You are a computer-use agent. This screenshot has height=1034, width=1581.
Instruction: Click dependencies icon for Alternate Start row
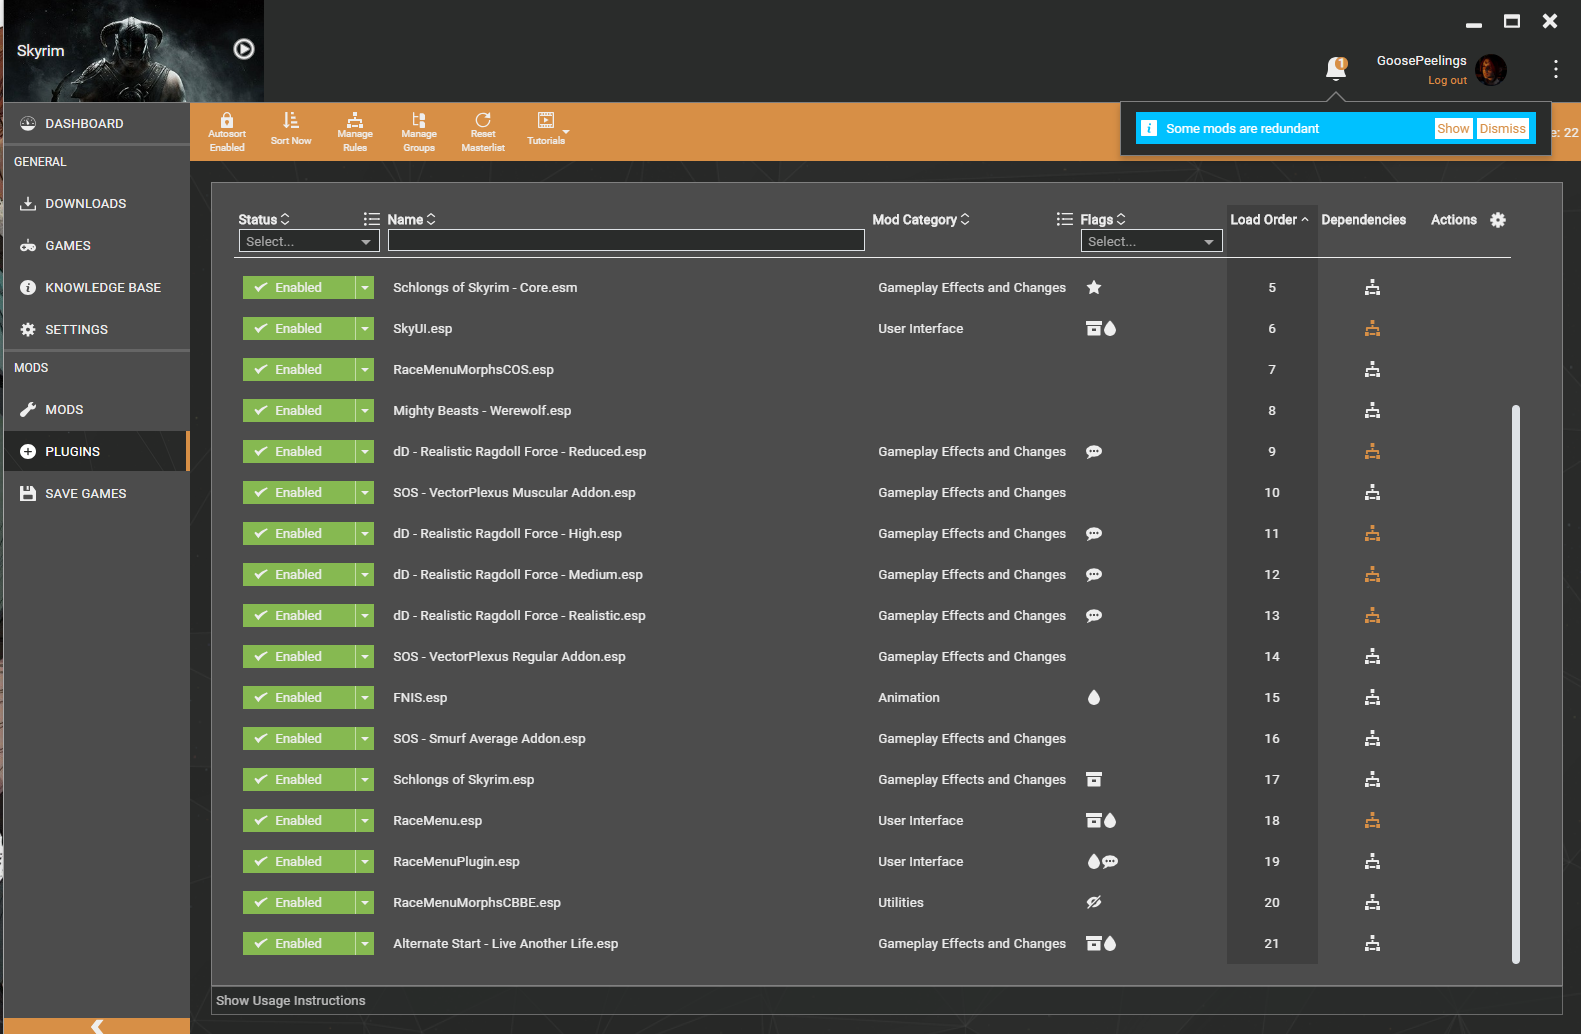click(1372, 944)
